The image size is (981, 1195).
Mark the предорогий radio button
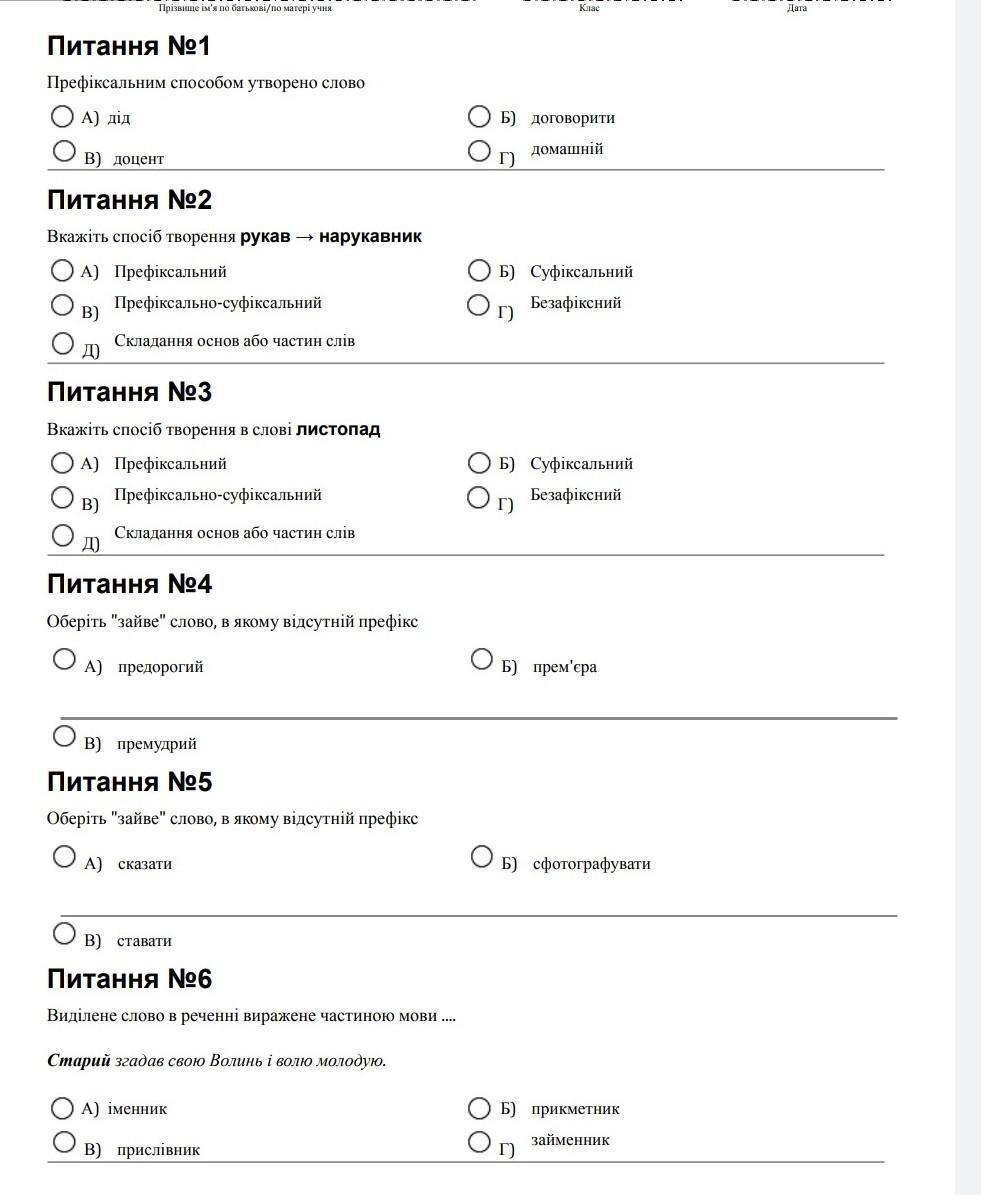tap(64, 658)
